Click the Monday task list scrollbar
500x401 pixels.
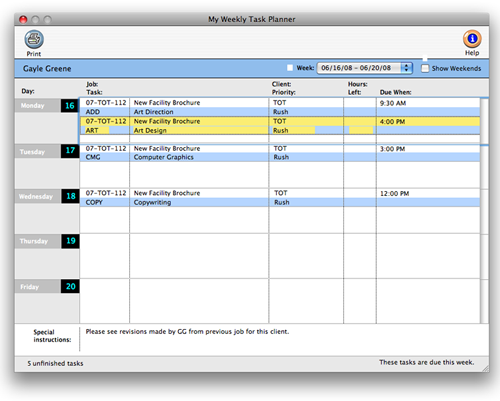484,121
